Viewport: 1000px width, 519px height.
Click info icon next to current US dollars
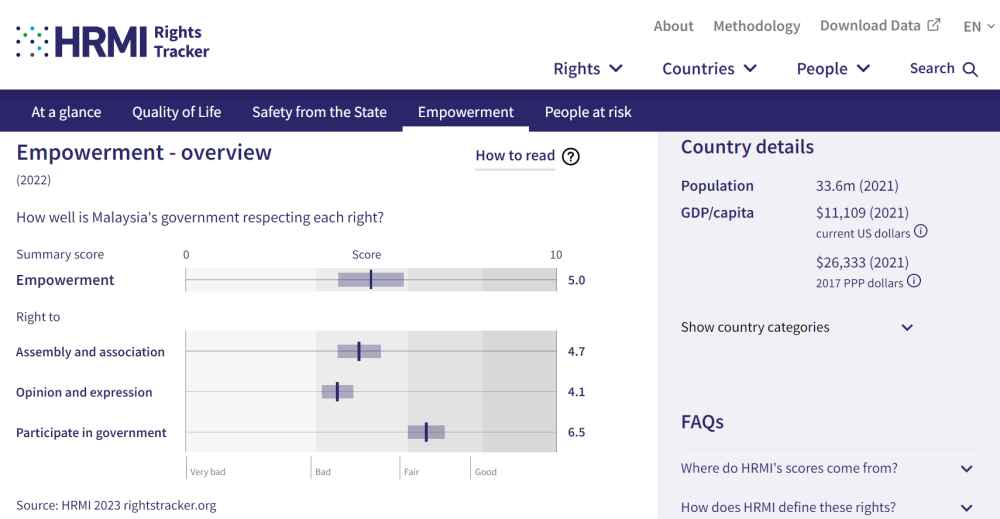pyautogui.click(x=921, y=232)
